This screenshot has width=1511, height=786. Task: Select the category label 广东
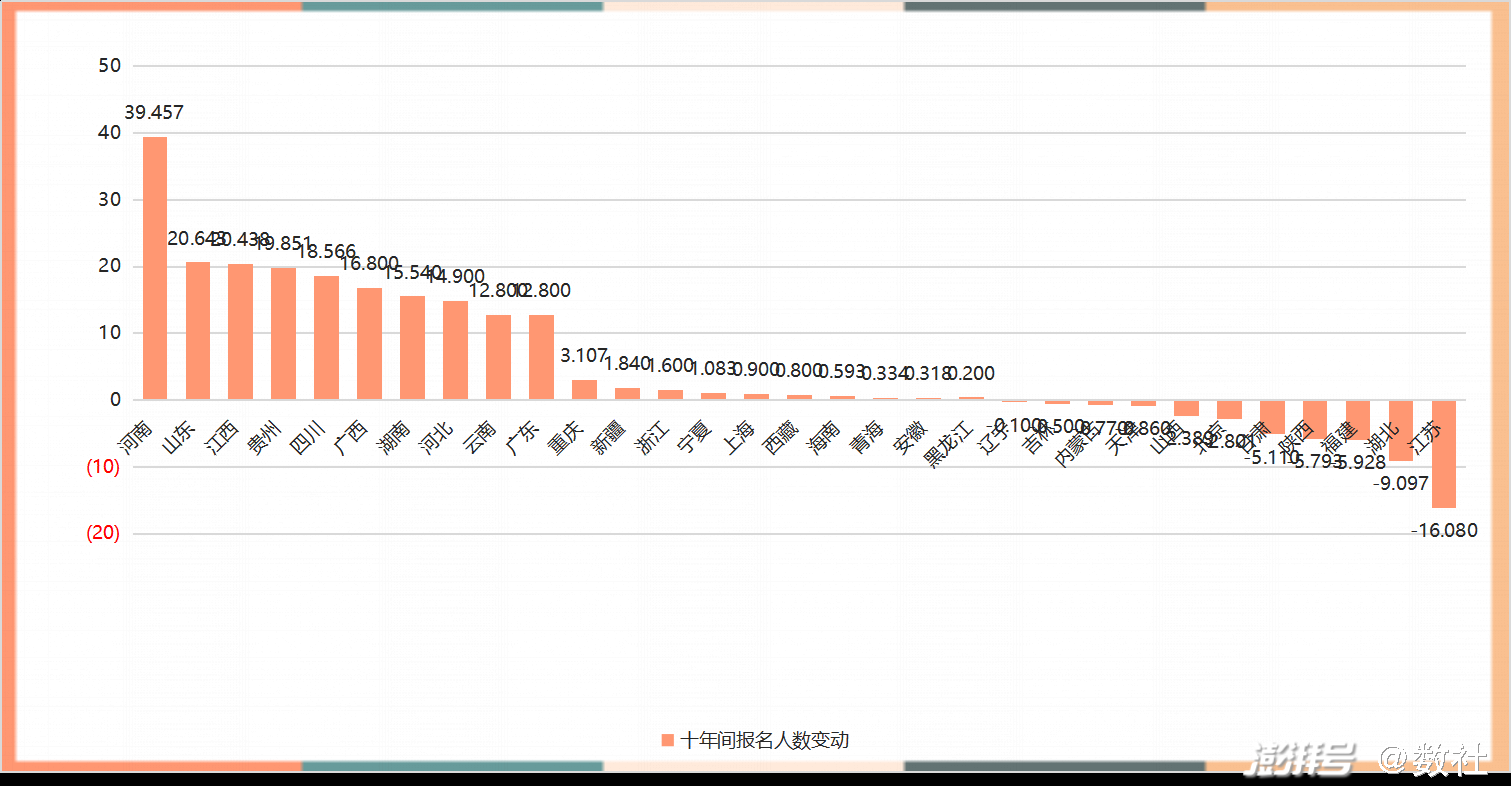(521, 439)
